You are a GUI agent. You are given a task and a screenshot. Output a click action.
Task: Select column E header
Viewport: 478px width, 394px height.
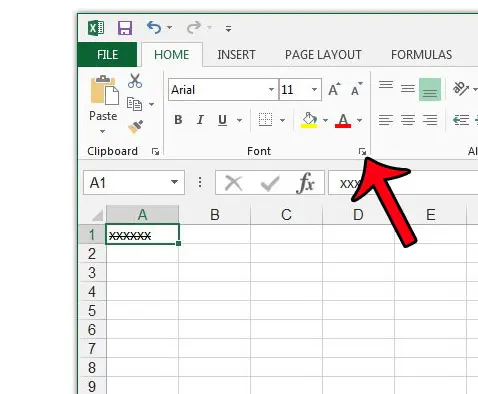point(431,215)
